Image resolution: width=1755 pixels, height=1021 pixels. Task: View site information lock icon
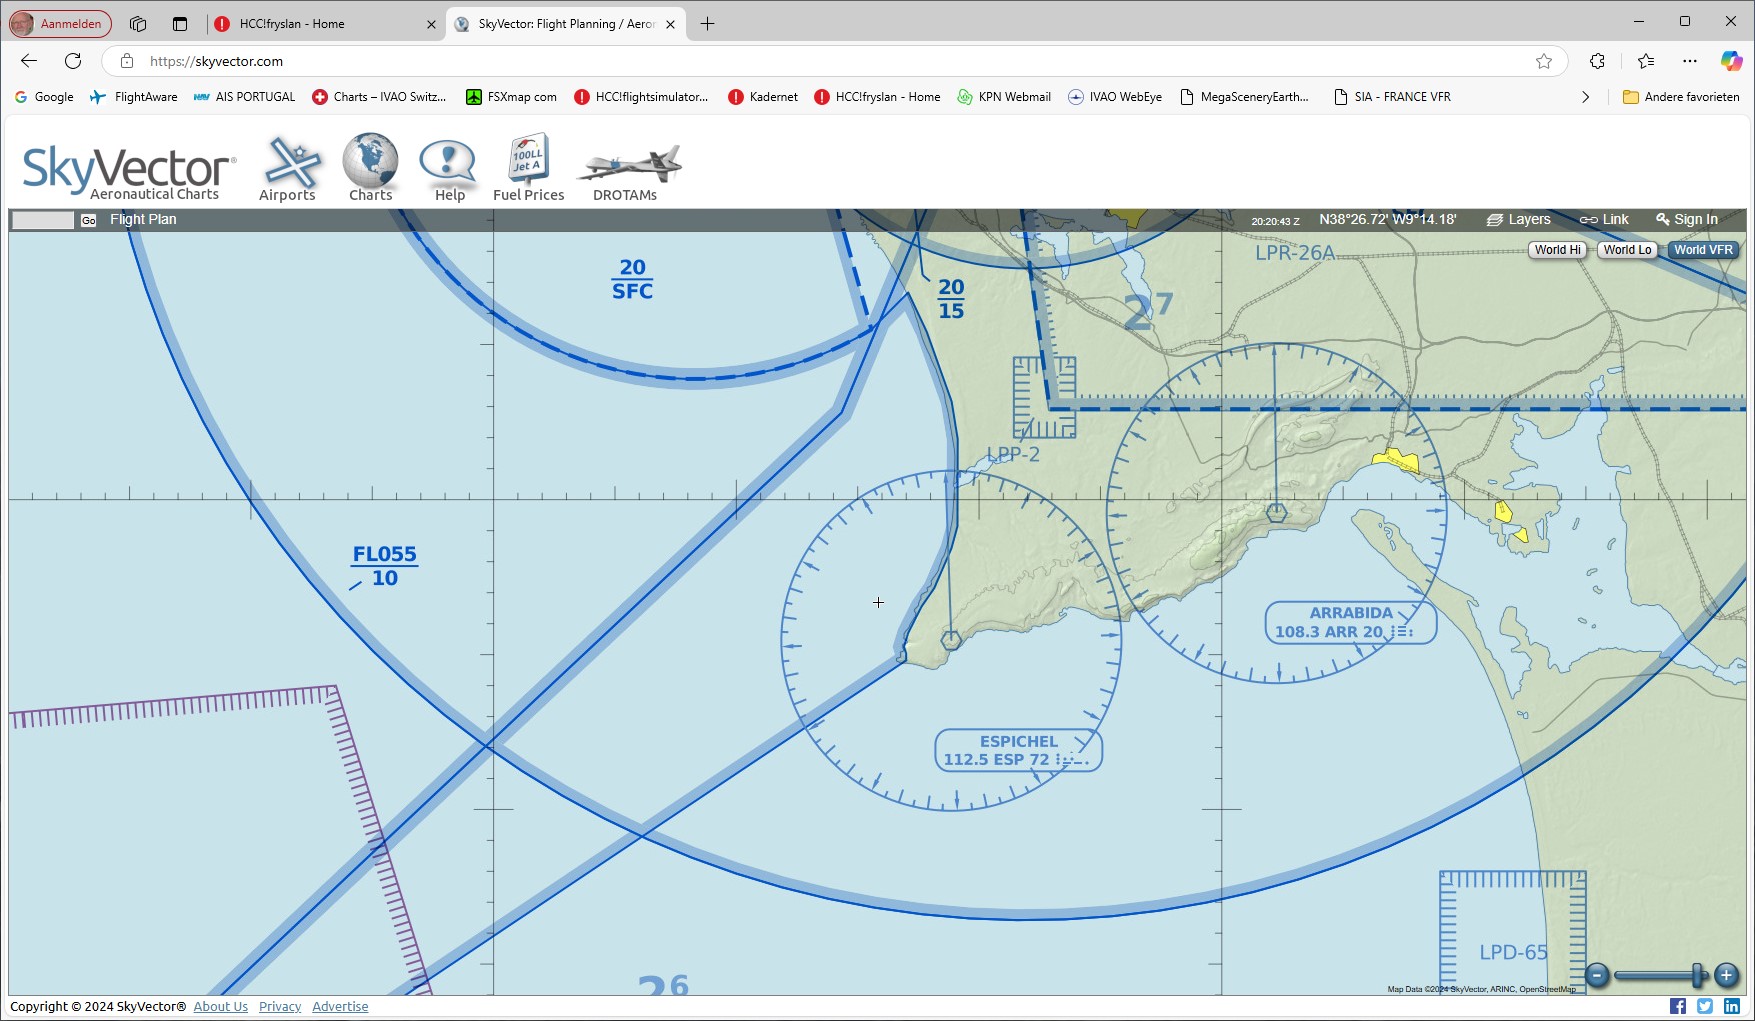coord(127,61)
